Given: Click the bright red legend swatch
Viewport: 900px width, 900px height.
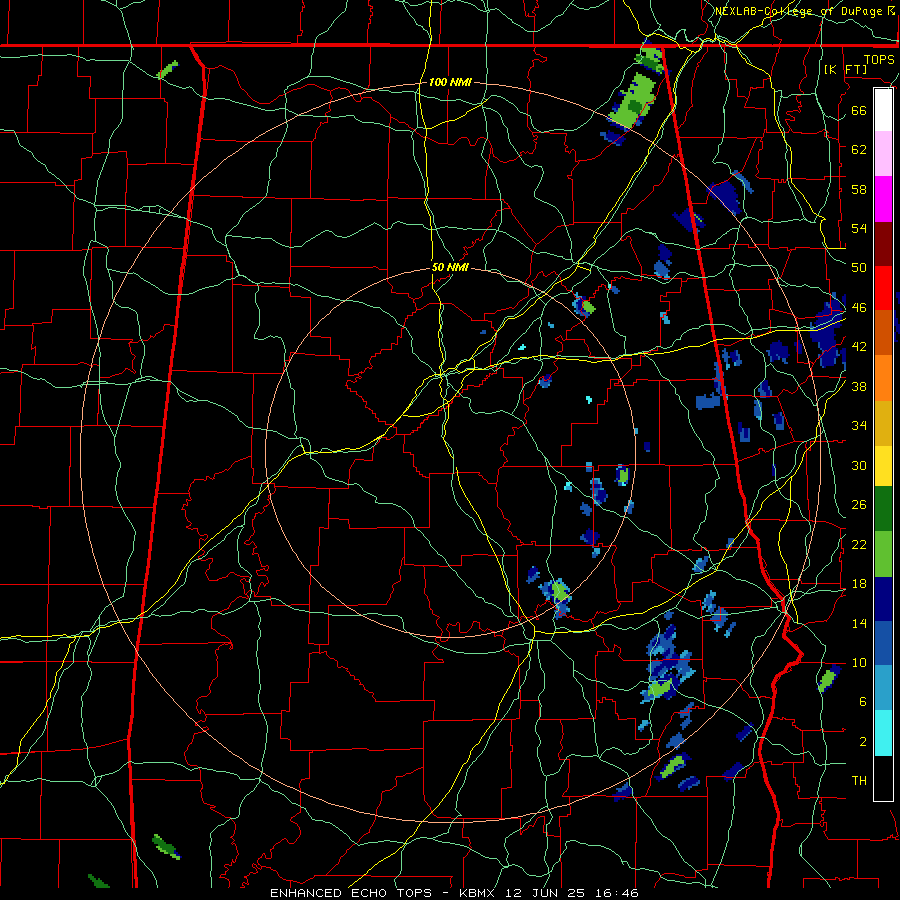Looking at the screenshot, I should click(883, 288).
